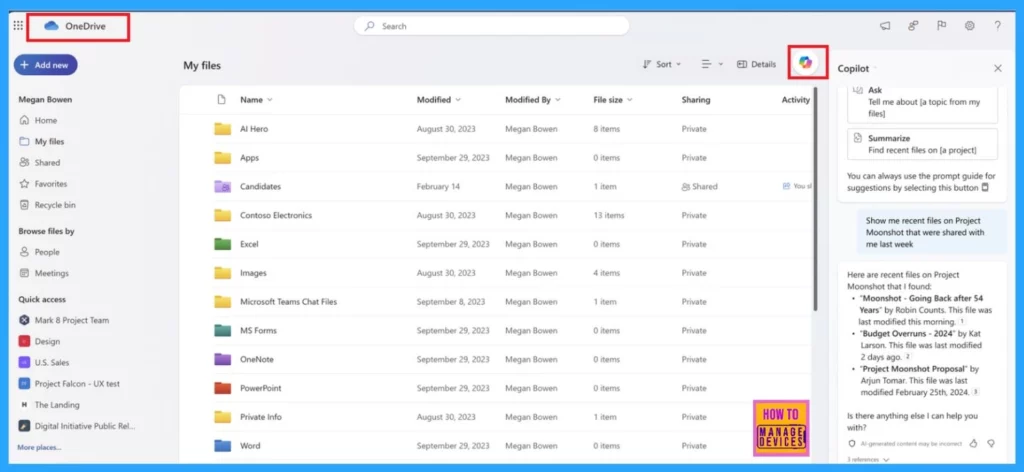1024x472 pixels.
Task: Select My files in the sidebar
Action: 42,141
